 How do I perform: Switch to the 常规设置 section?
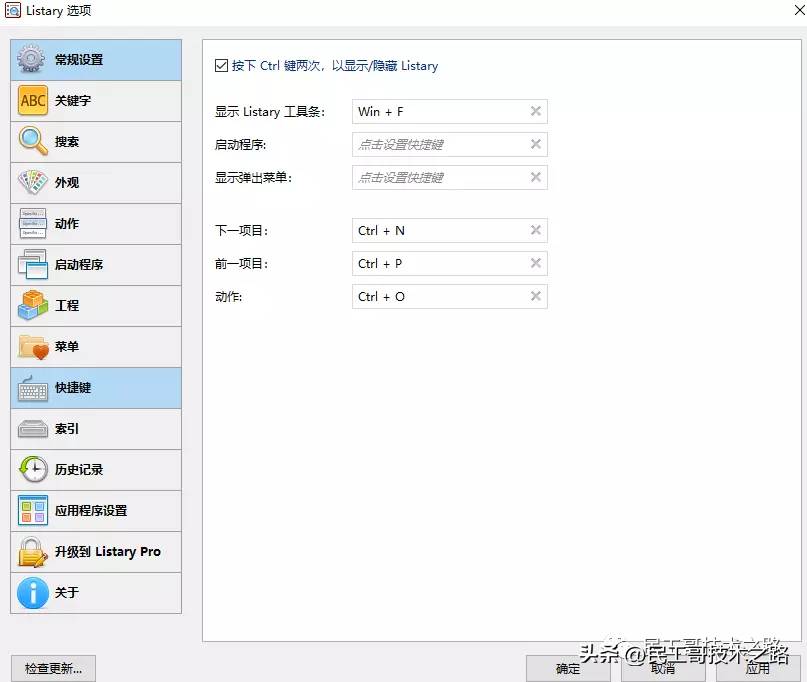click(x=96, y=60)
